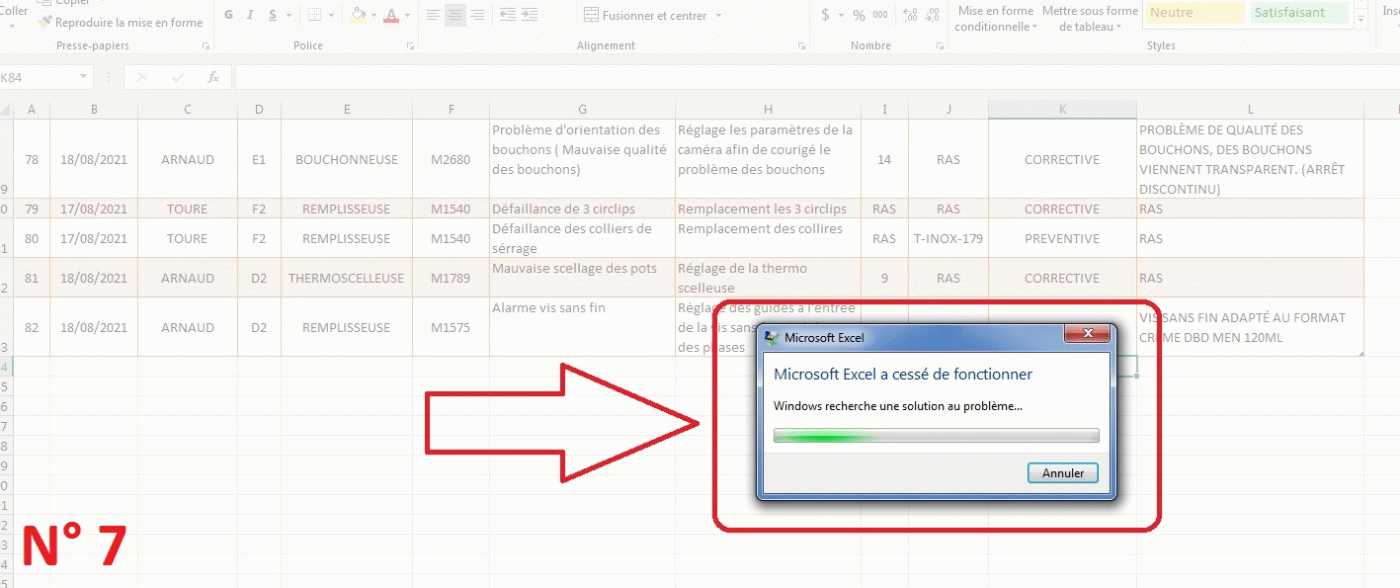Click cell 'Remplacement les 3 circlips'

768,209
